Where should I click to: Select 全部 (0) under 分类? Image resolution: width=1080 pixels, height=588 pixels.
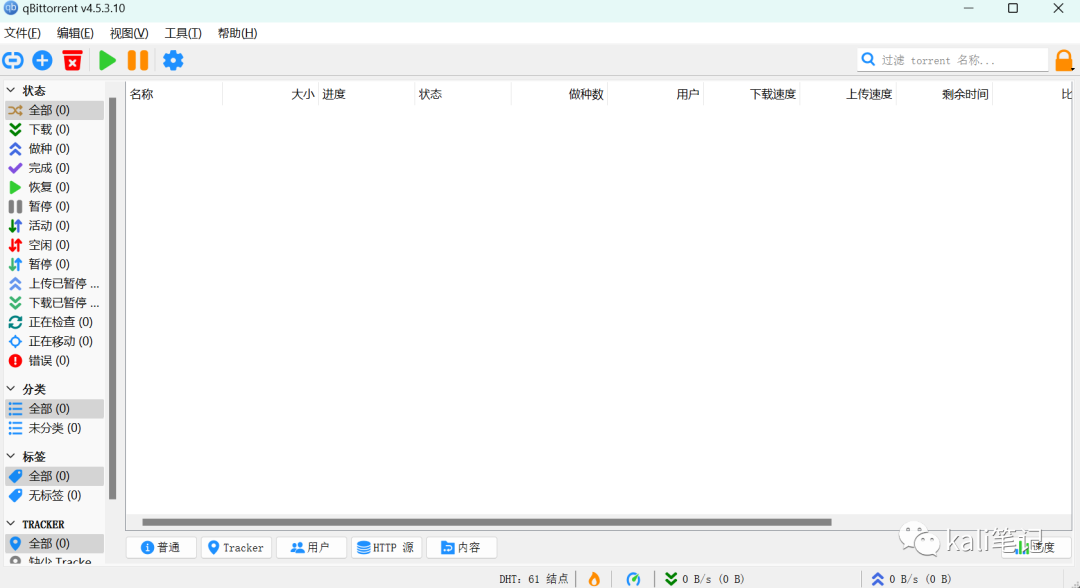[54, 409]
